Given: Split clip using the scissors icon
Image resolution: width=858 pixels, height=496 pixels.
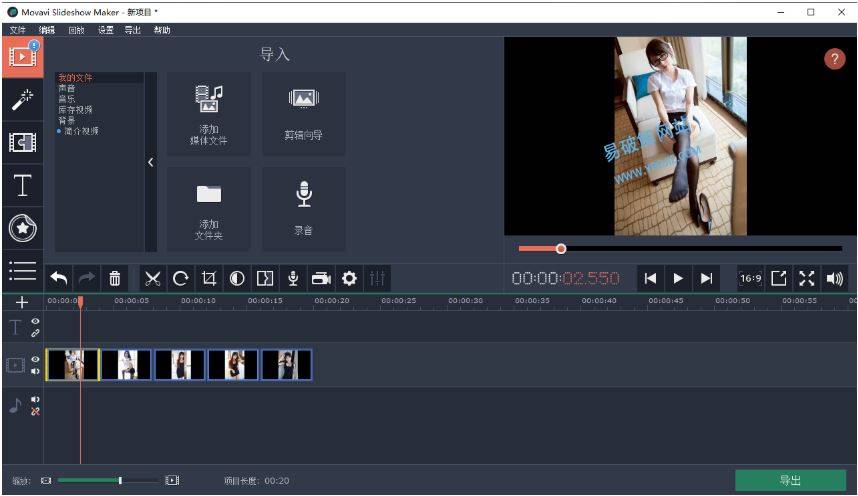Looking at the screenshot, I should (x=153, y=279).
